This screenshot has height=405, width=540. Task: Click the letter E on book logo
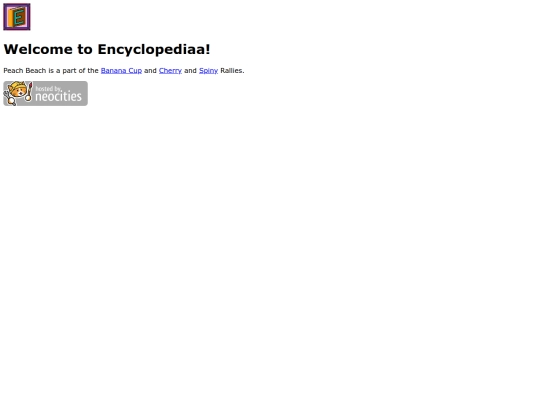coord(20,17)
